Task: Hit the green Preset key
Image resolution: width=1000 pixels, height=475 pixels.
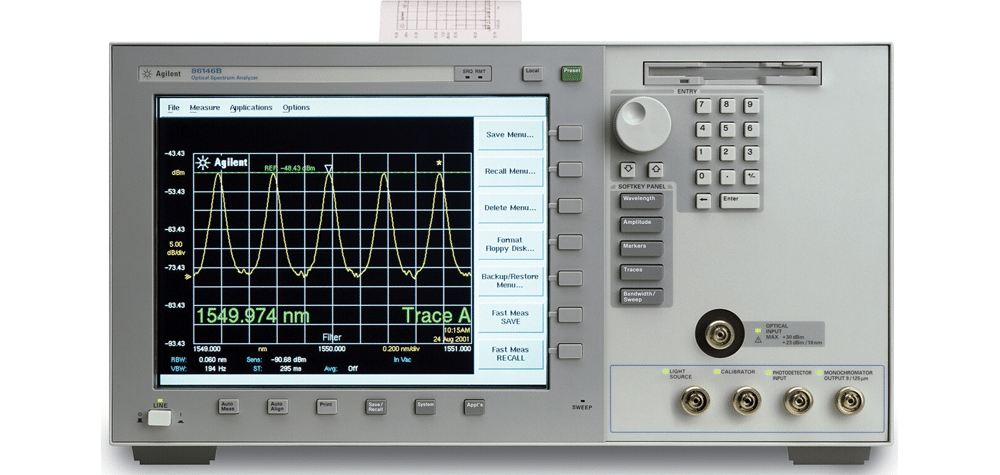Action: click(x=571, y=73)
